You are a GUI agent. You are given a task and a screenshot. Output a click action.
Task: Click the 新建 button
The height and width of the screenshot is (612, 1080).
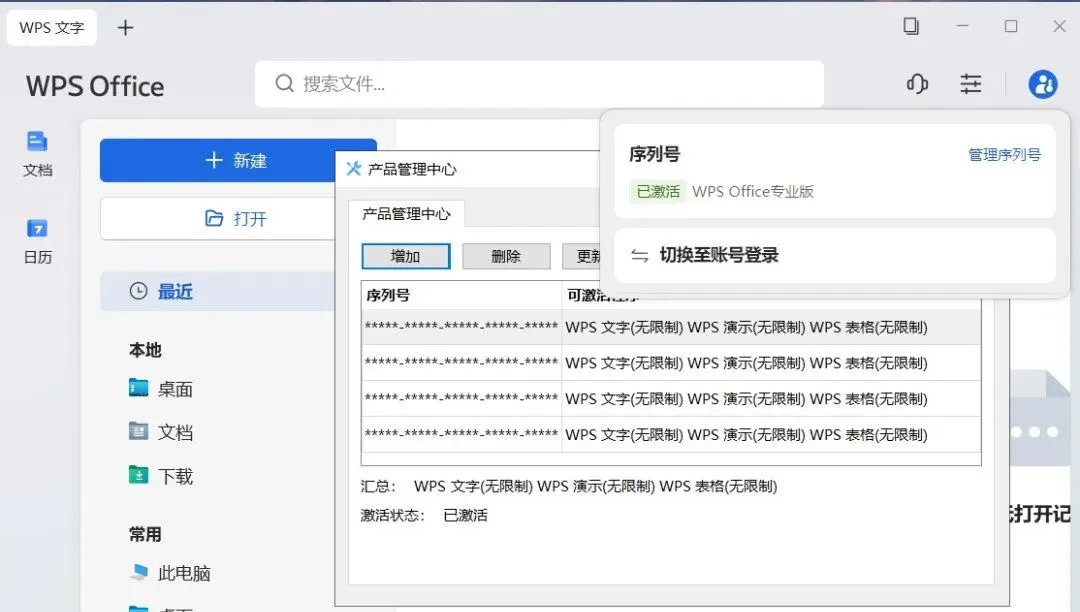(x=238, y=160)
